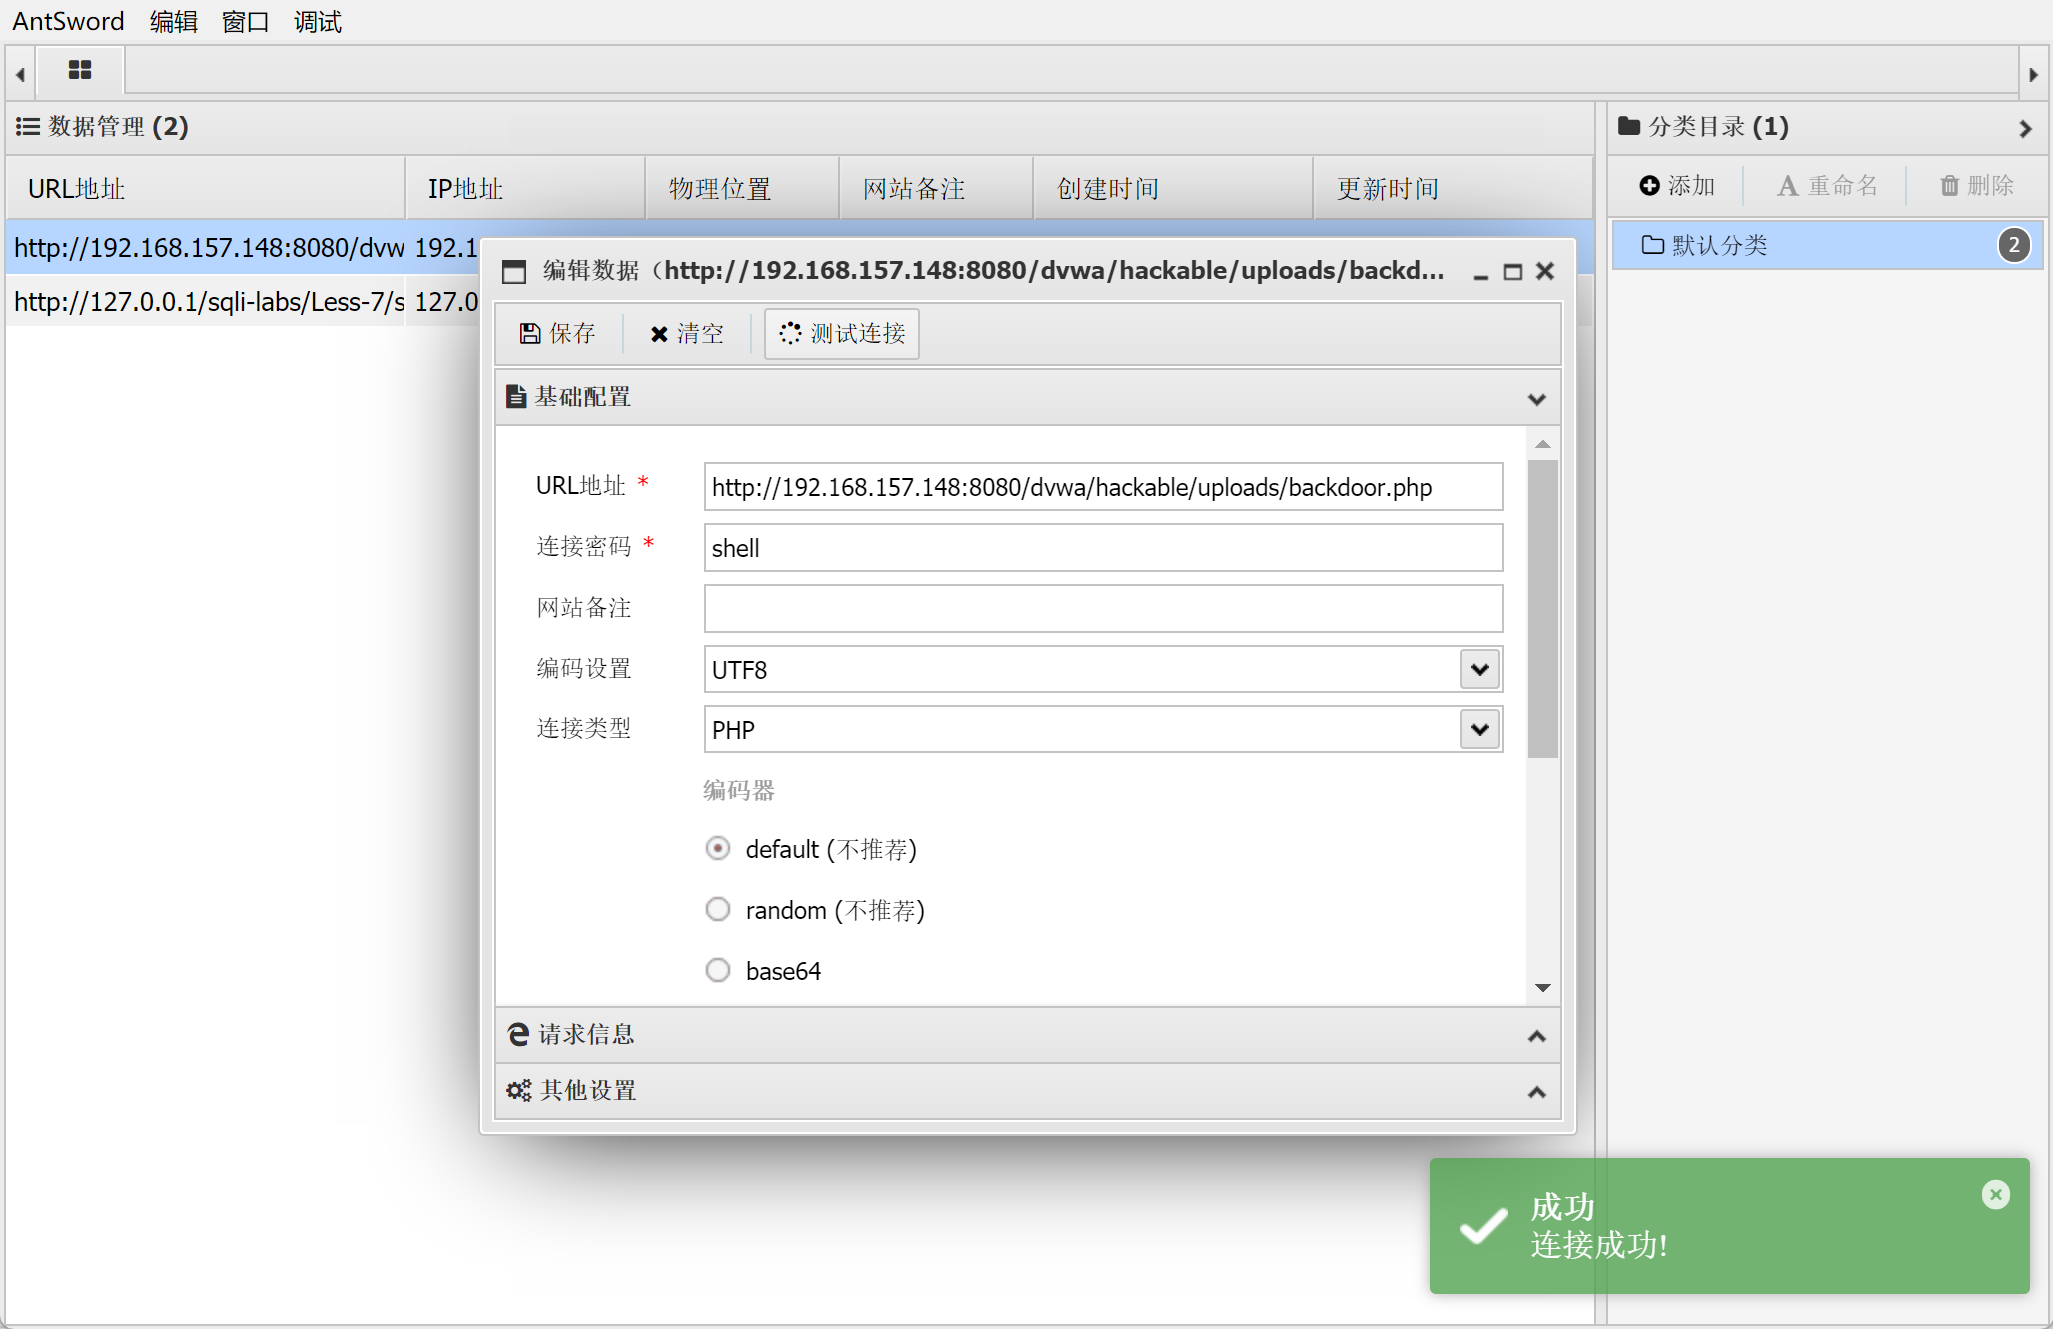Click the 物理位置 column header
The height and width of the screenshot is (1329, 2053).
tap(742, 188)
